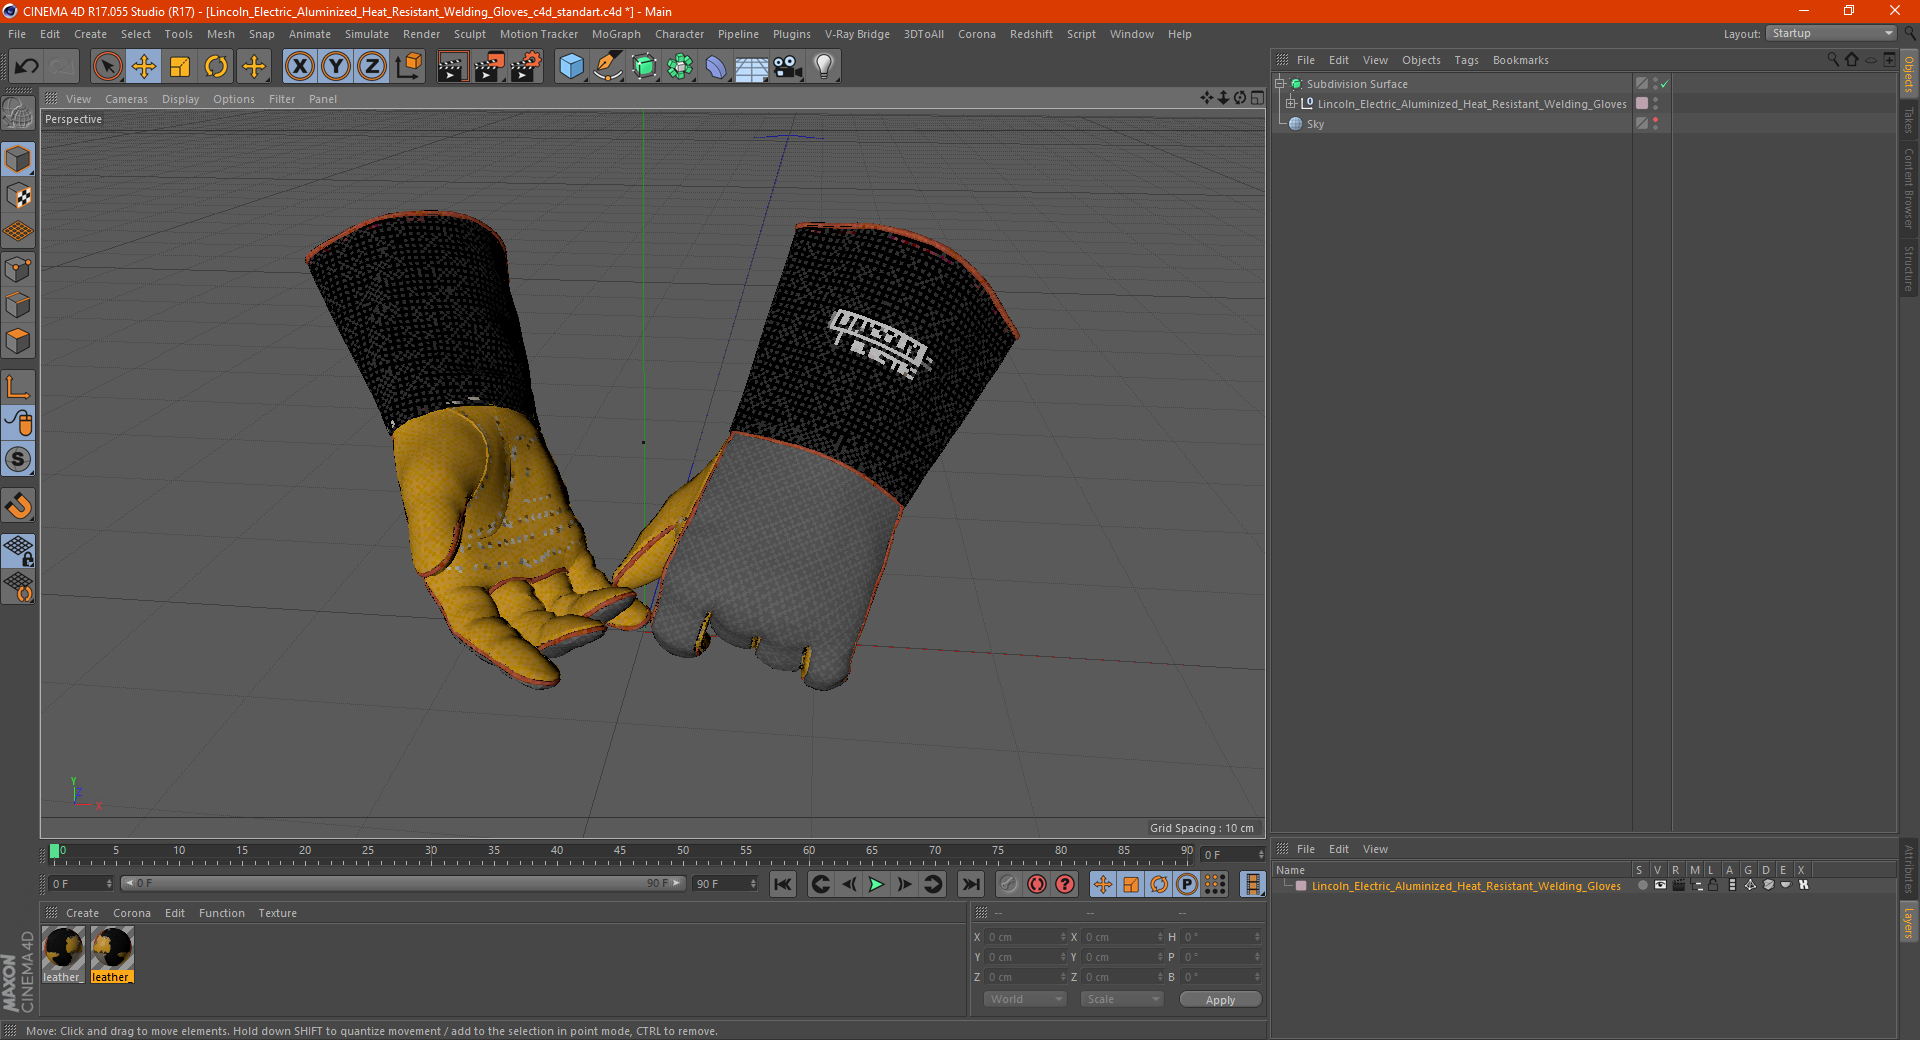Open Object Manager Tags menu
Image resolution: width=1920 pixels, height=1040 pixels.
click(1466, 60)
